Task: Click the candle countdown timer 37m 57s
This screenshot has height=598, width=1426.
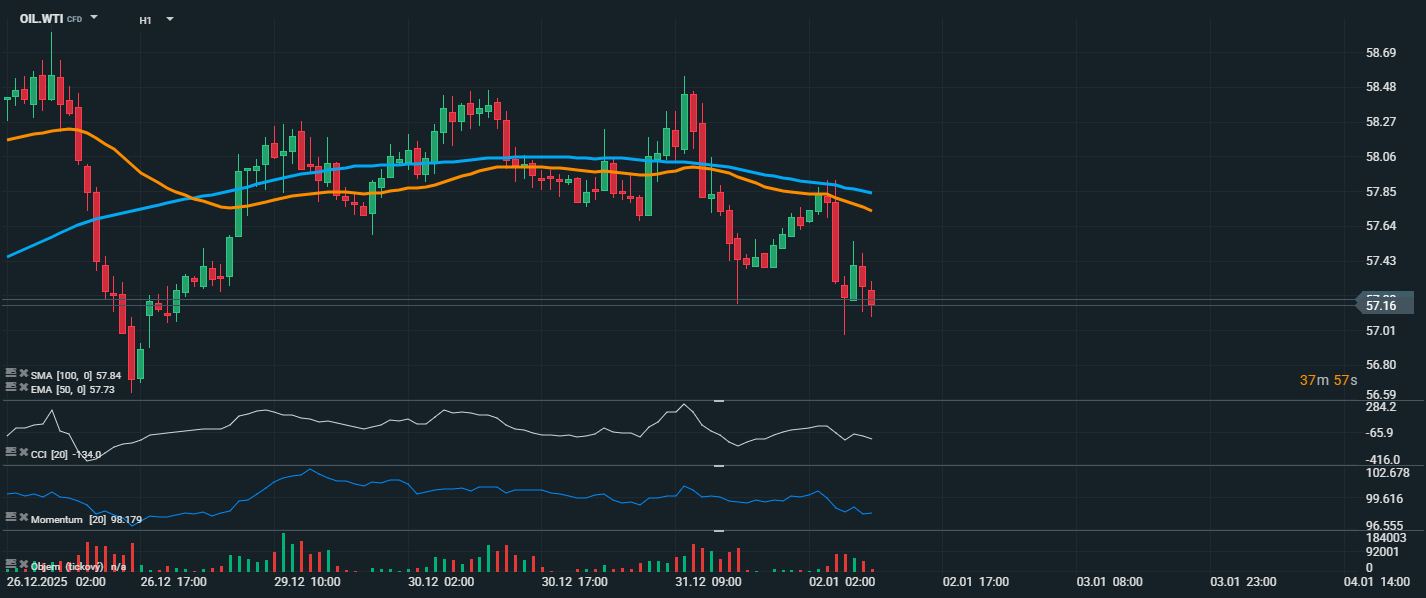Action: [1328, 381]
